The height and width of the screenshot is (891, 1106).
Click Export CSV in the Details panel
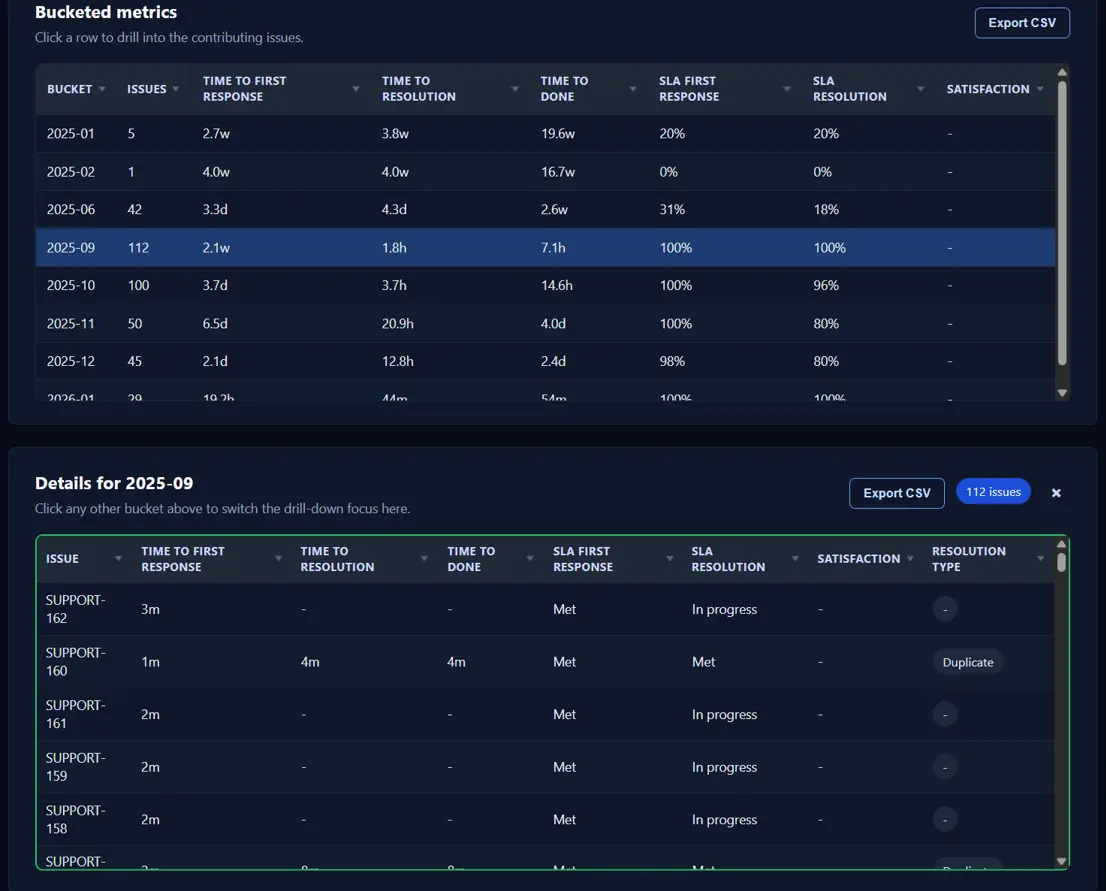896,492
